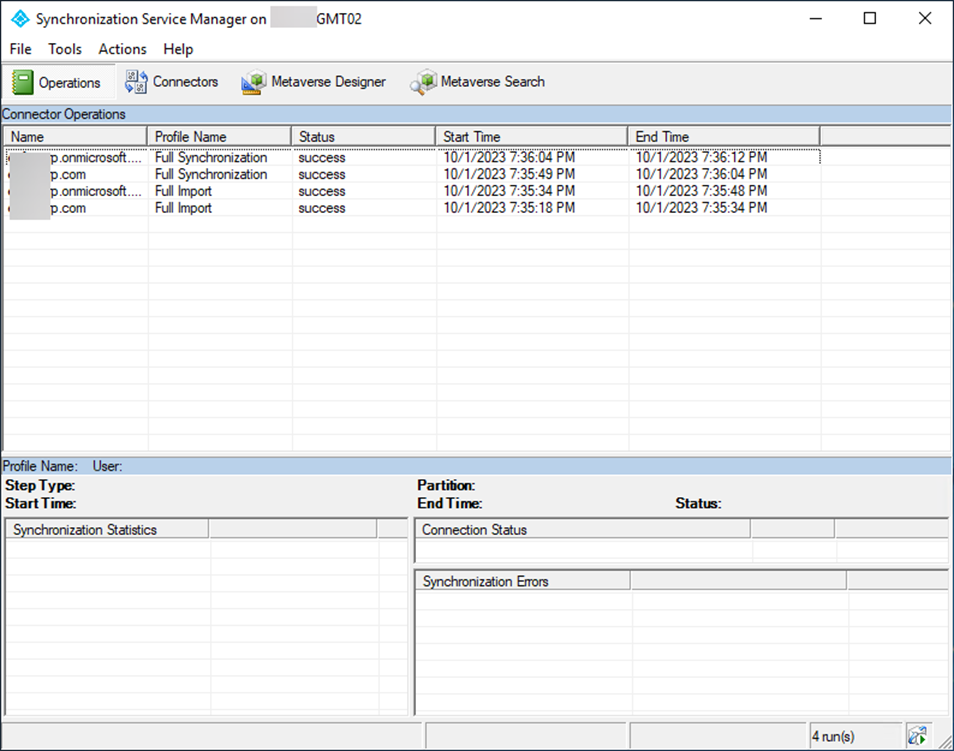
Task: Sort by Profile Name column header
Action: point(219,136)
